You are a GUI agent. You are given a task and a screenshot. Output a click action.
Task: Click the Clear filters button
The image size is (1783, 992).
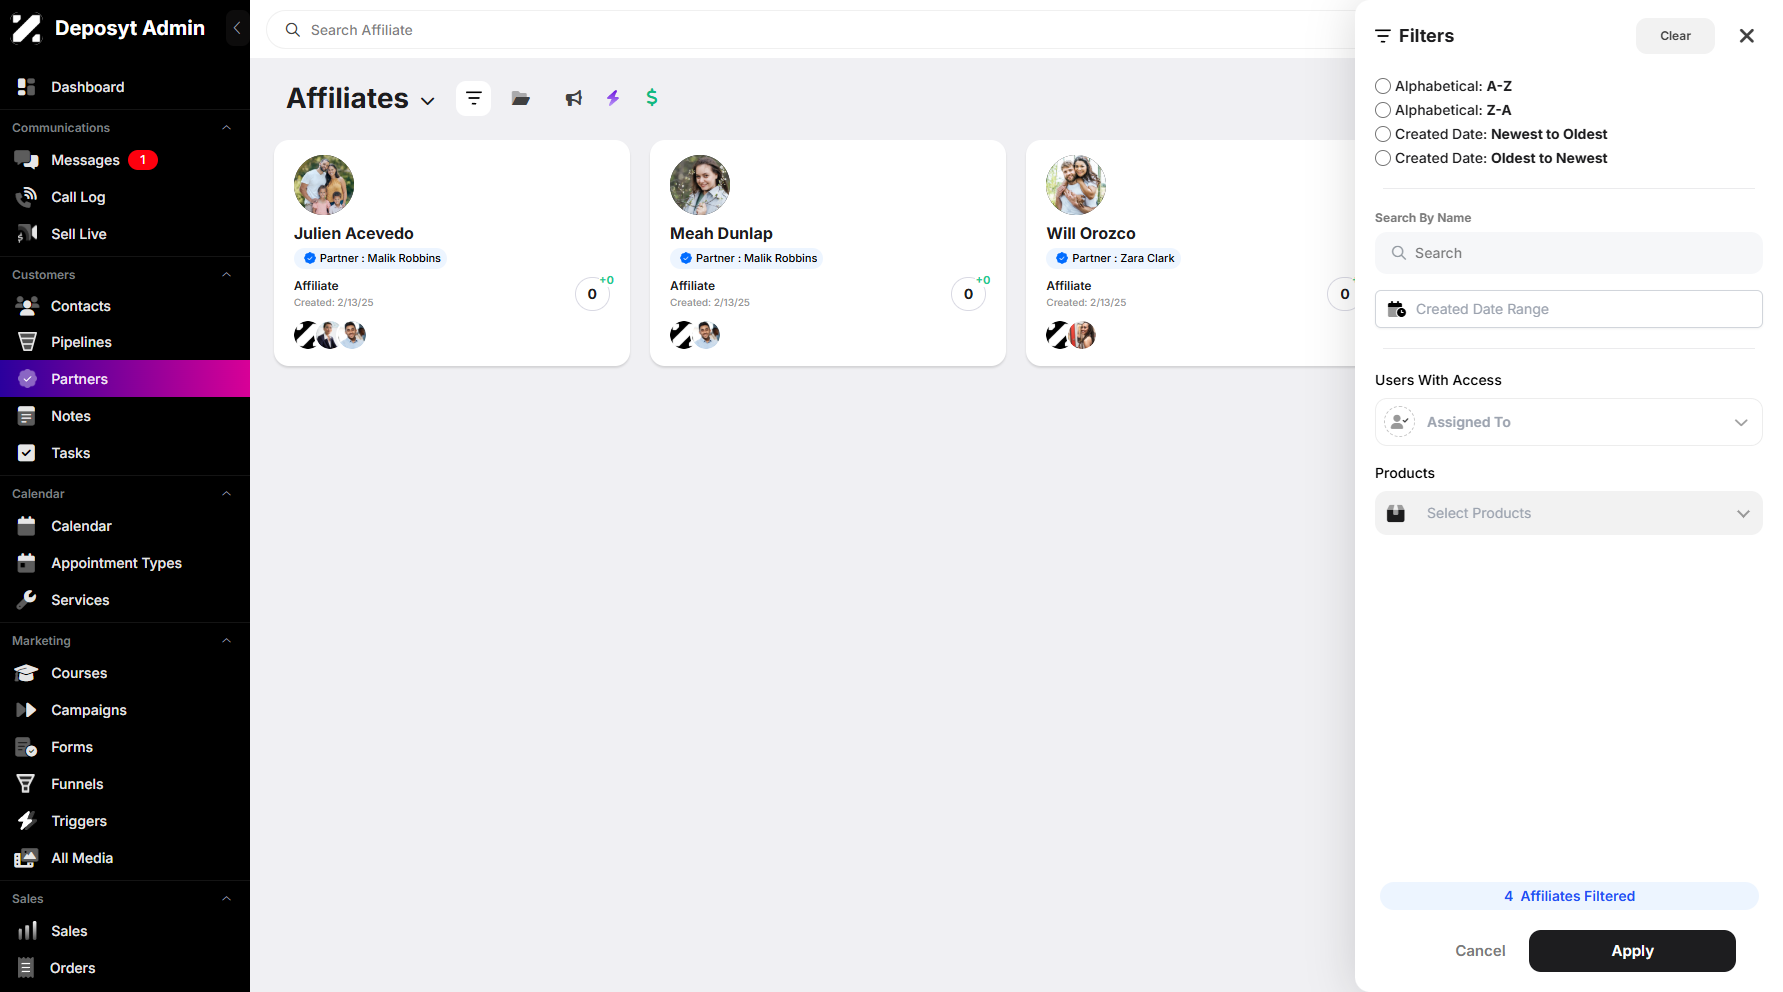1675,36
